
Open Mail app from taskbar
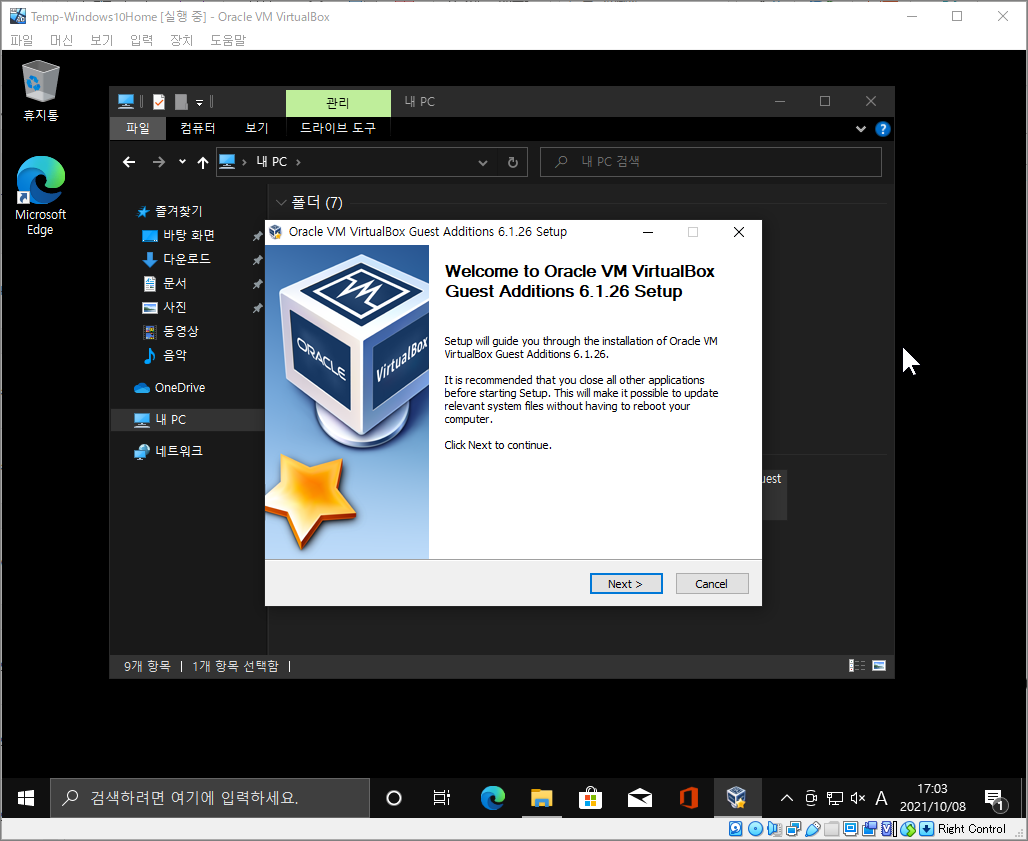[639, 798]
